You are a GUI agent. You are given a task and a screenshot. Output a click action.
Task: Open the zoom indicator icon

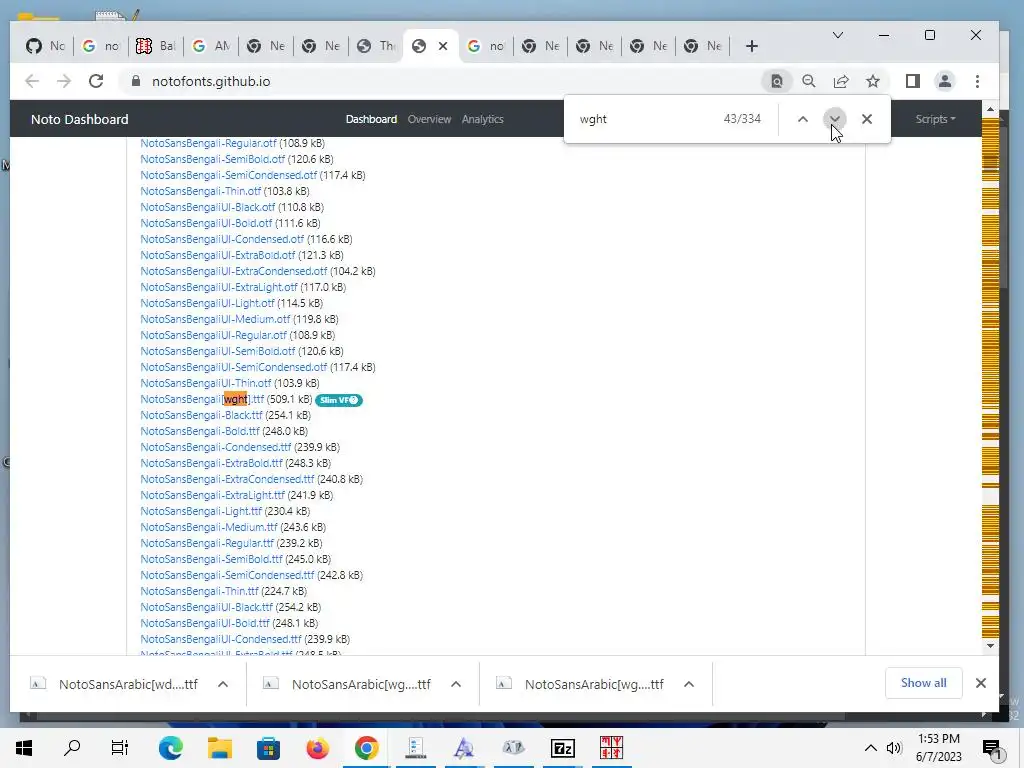tap(808, 81)
